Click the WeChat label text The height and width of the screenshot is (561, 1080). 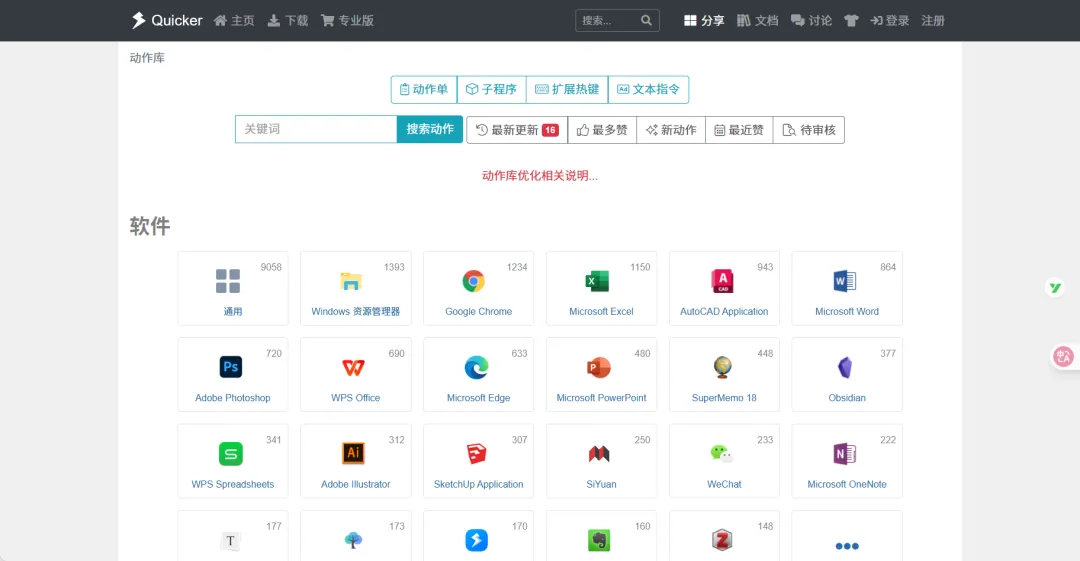(x=724, y=484)
